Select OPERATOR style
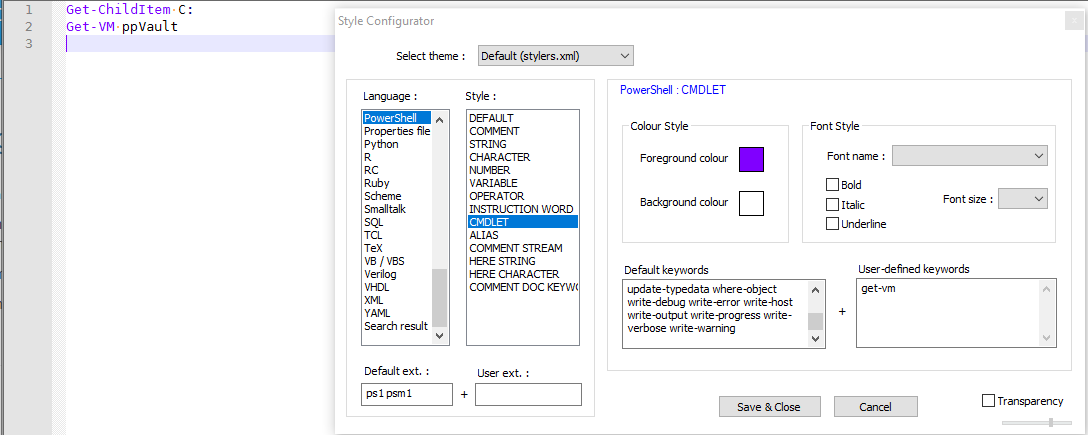Screen dimensions: 1088x435 point(522,196)
